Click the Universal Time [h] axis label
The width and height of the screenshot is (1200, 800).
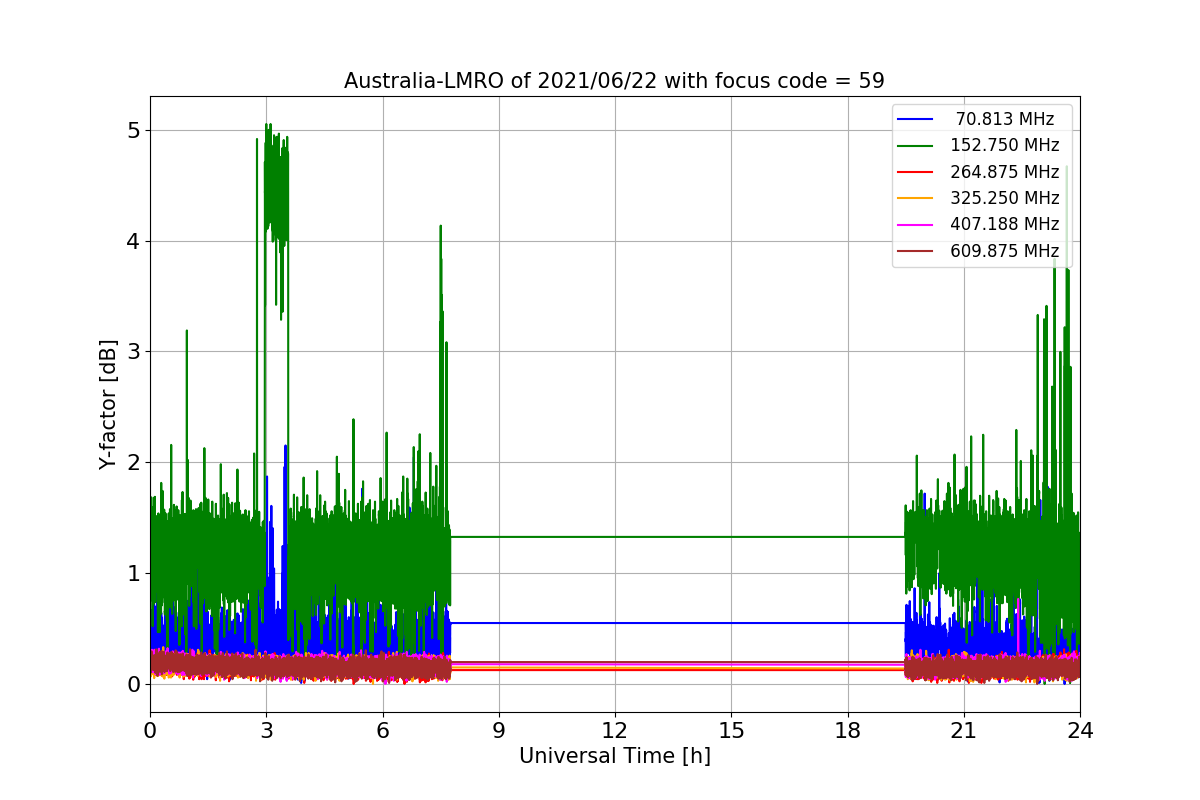(615, 757)
